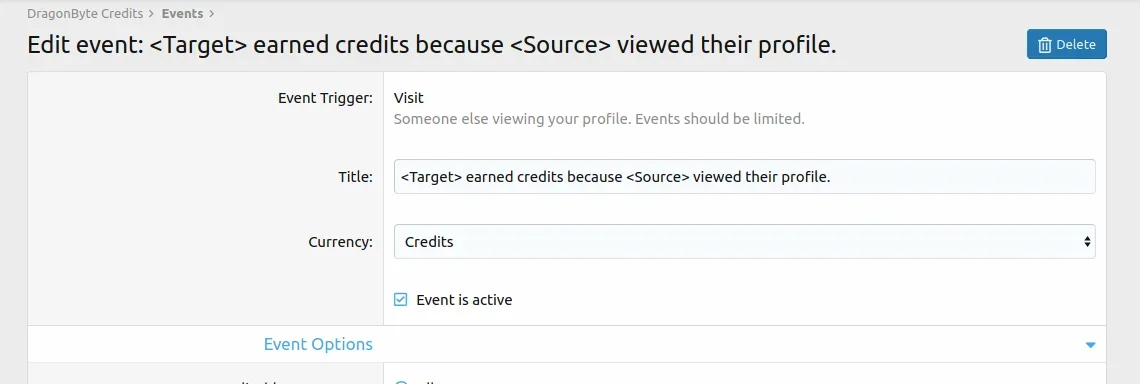This screenshot has height=384, width=1140.
Task: Click the up-down arrows on Currency select
Action: (1087, 241)
